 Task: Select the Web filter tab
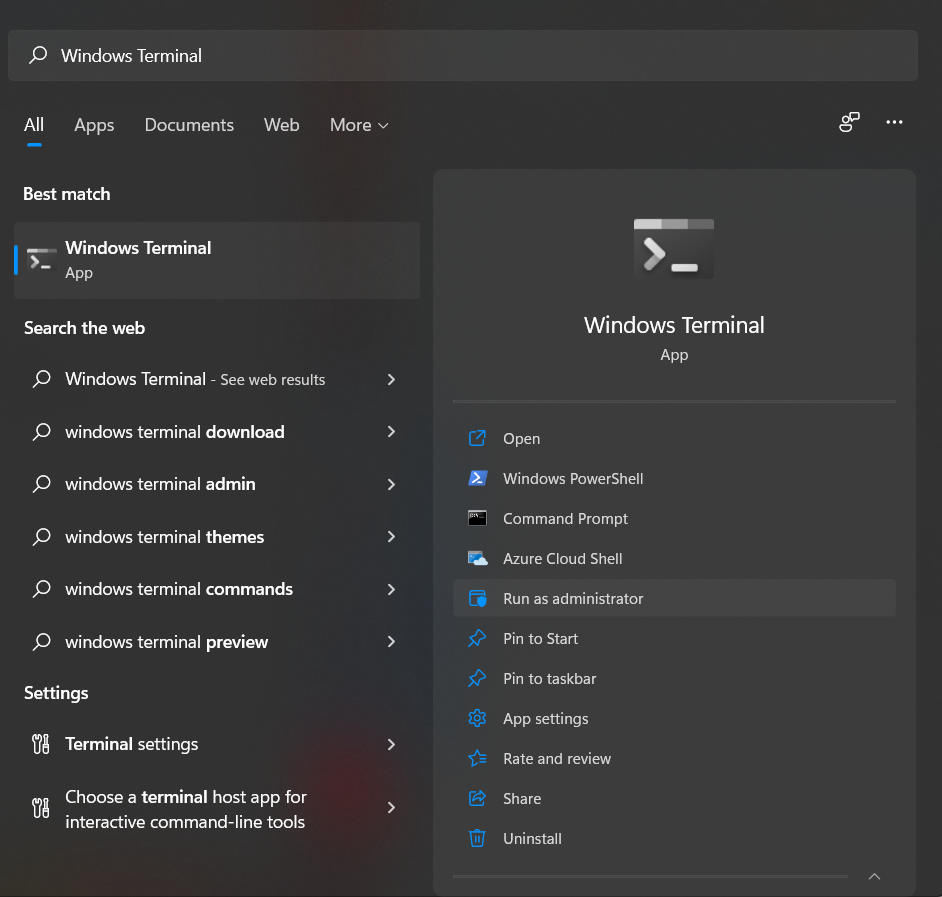coord(282,125)
